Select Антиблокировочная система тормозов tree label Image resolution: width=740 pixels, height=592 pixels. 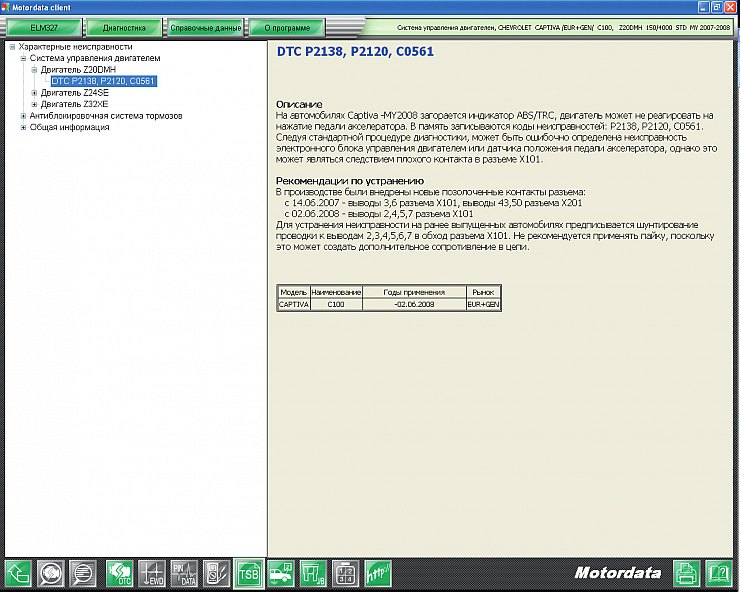click(x=106, y=116)
